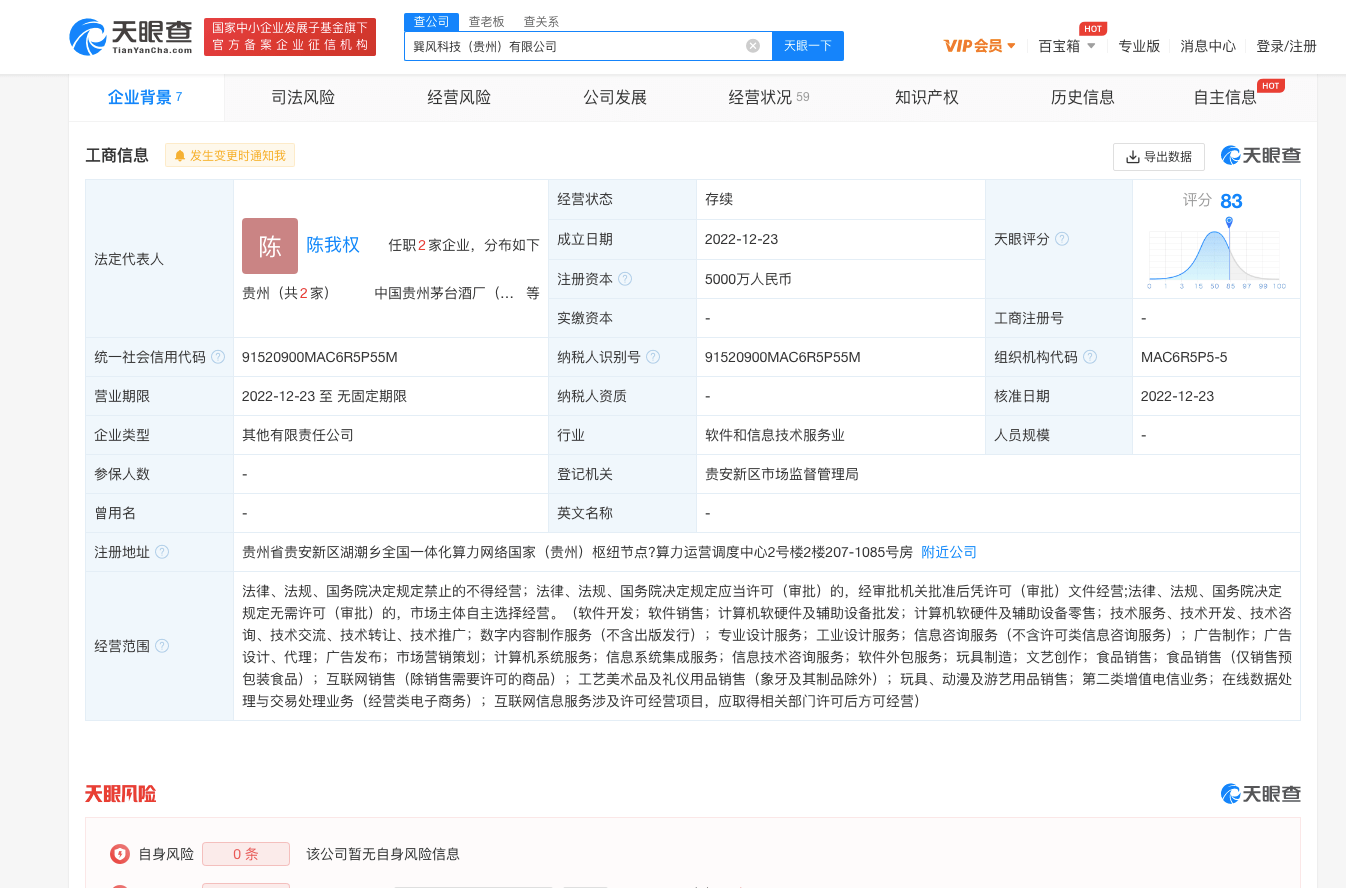Click the 登录/注册 link
This screenshot has width=1346, height=888.
point(1286,46)
